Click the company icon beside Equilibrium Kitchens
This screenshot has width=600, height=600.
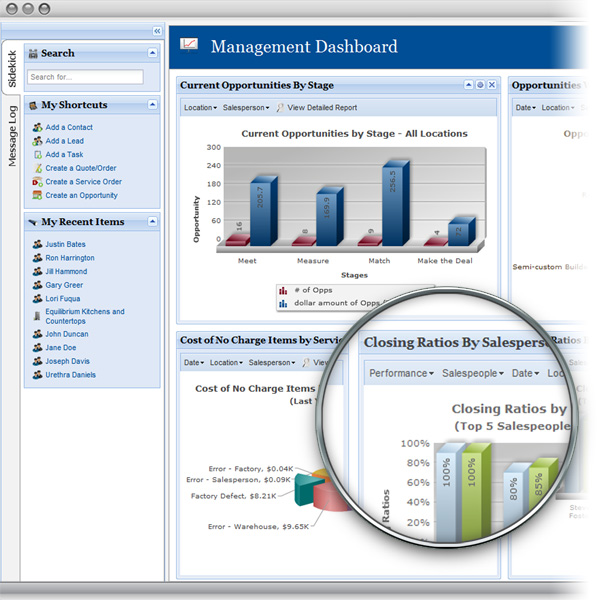coord(37,316)
